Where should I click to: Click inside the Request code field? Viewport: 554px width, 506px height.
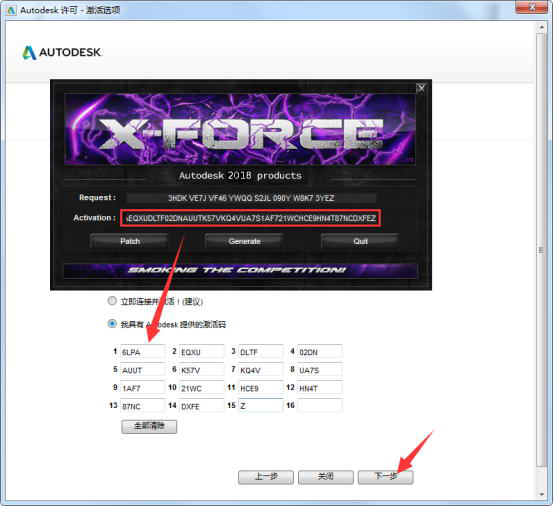(x=251, y=198)
